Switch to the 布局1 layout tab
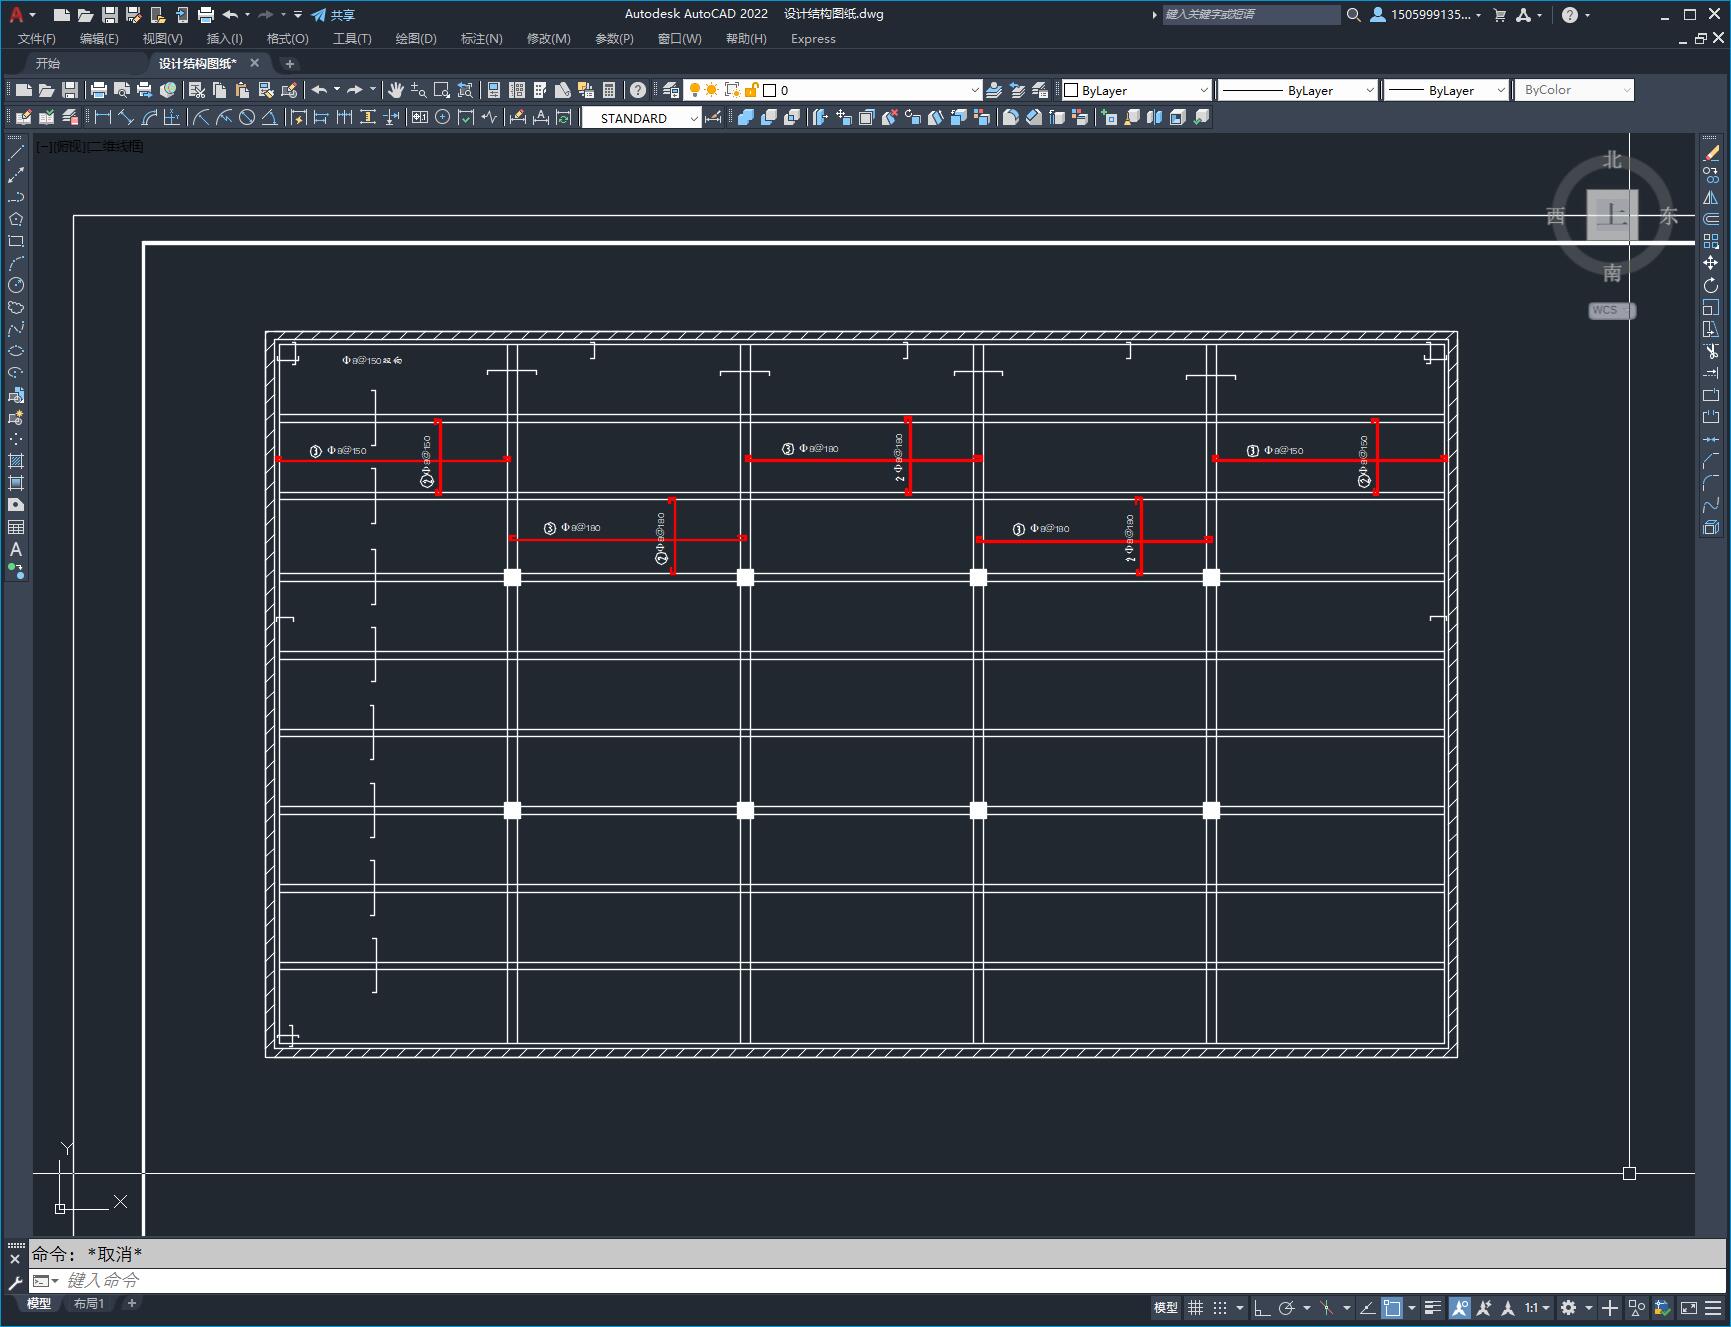 (89, 1303)
